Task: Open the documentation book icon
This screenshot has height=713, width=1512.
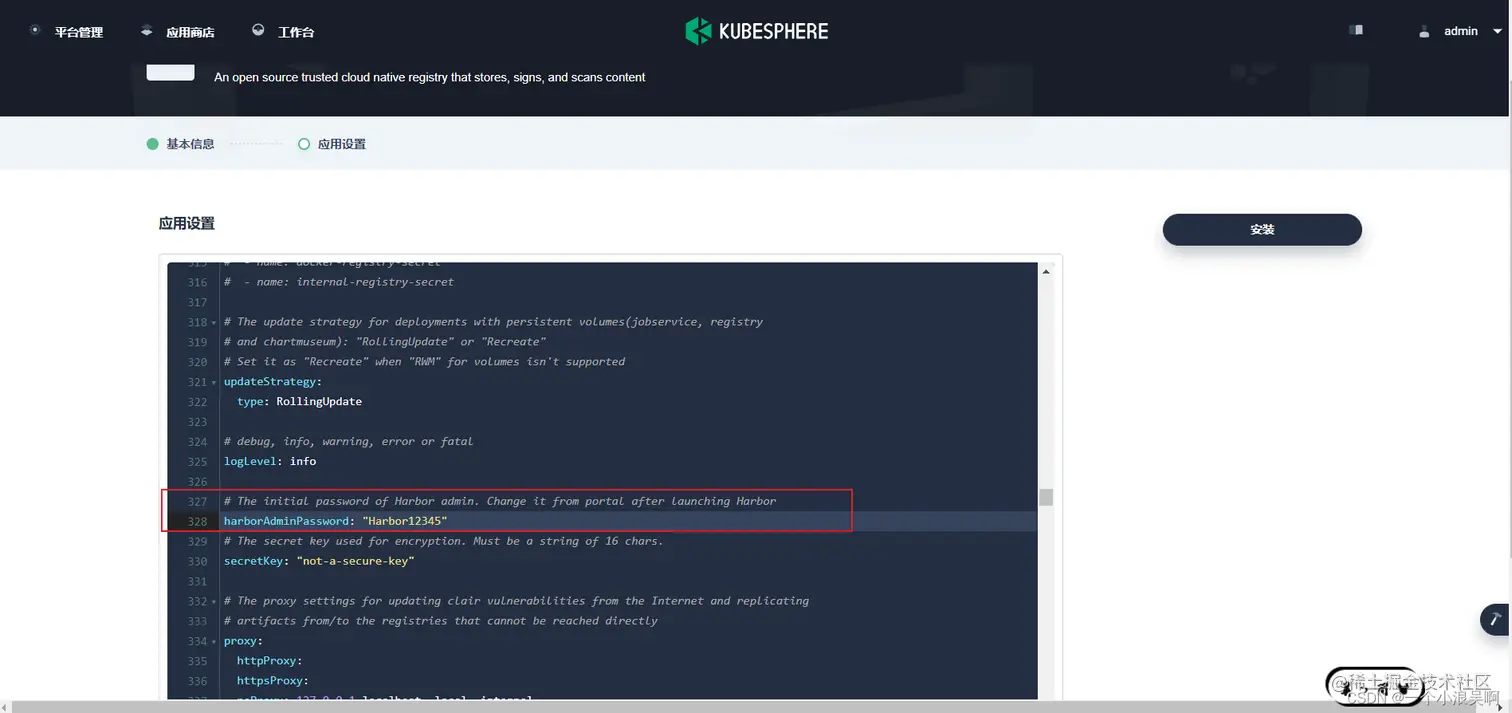Action: tap(1356, 31)
